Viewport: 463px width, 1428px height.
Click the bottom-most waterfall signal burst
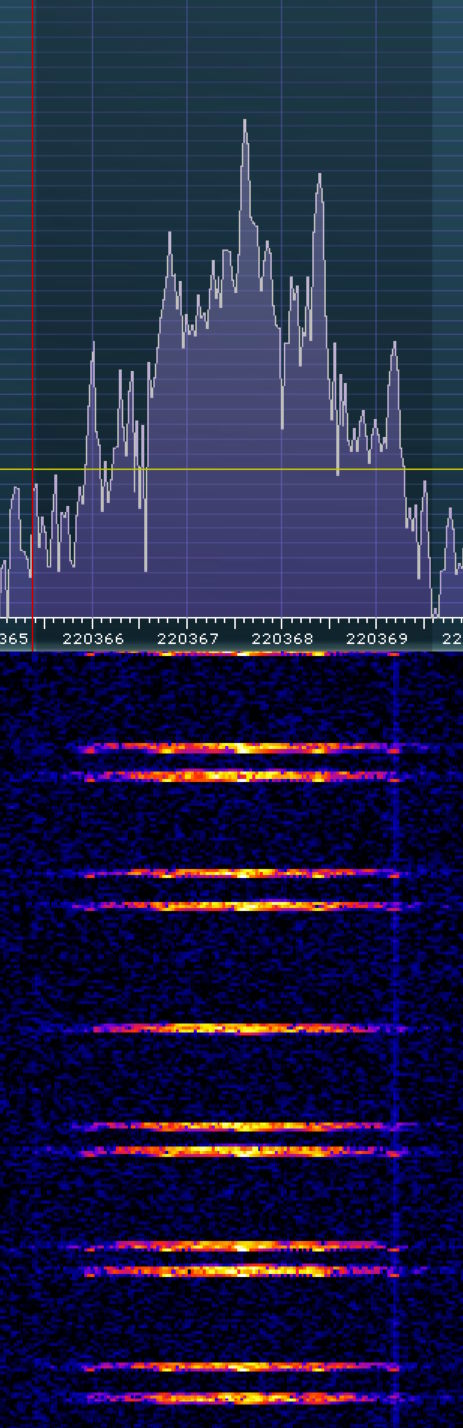point(240,1398)
